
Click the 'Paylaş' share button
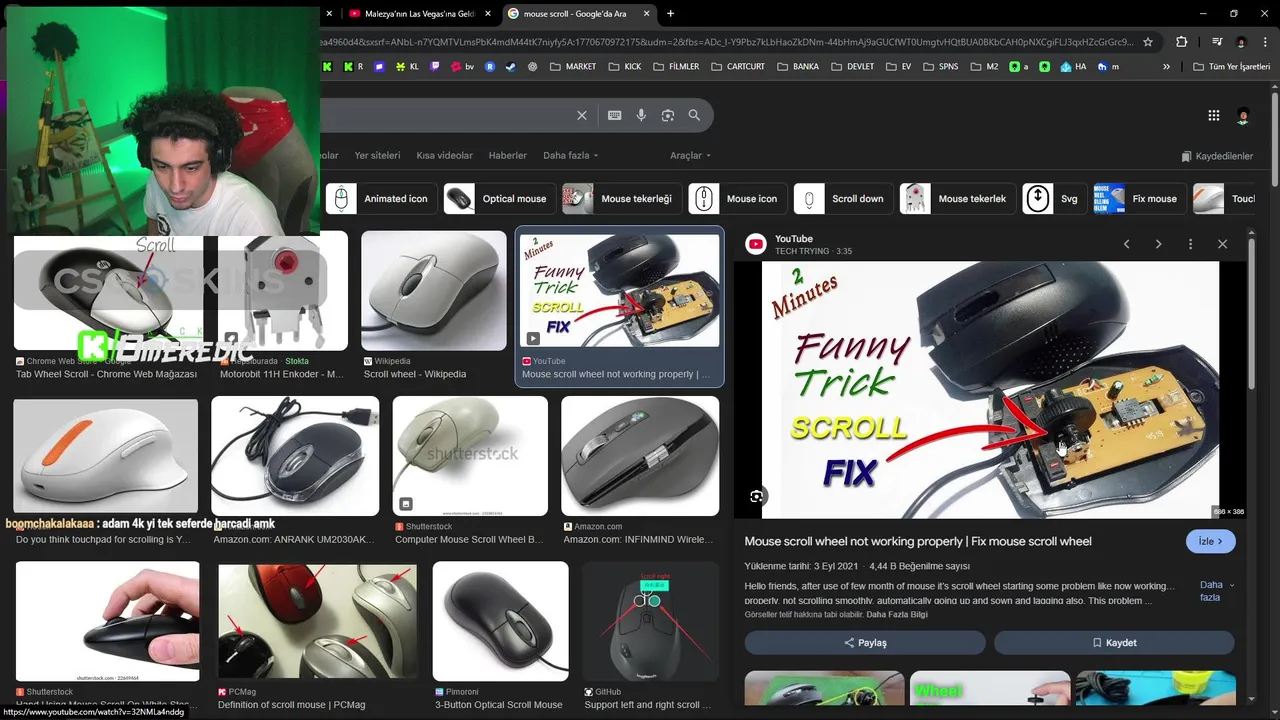point(865,643)
